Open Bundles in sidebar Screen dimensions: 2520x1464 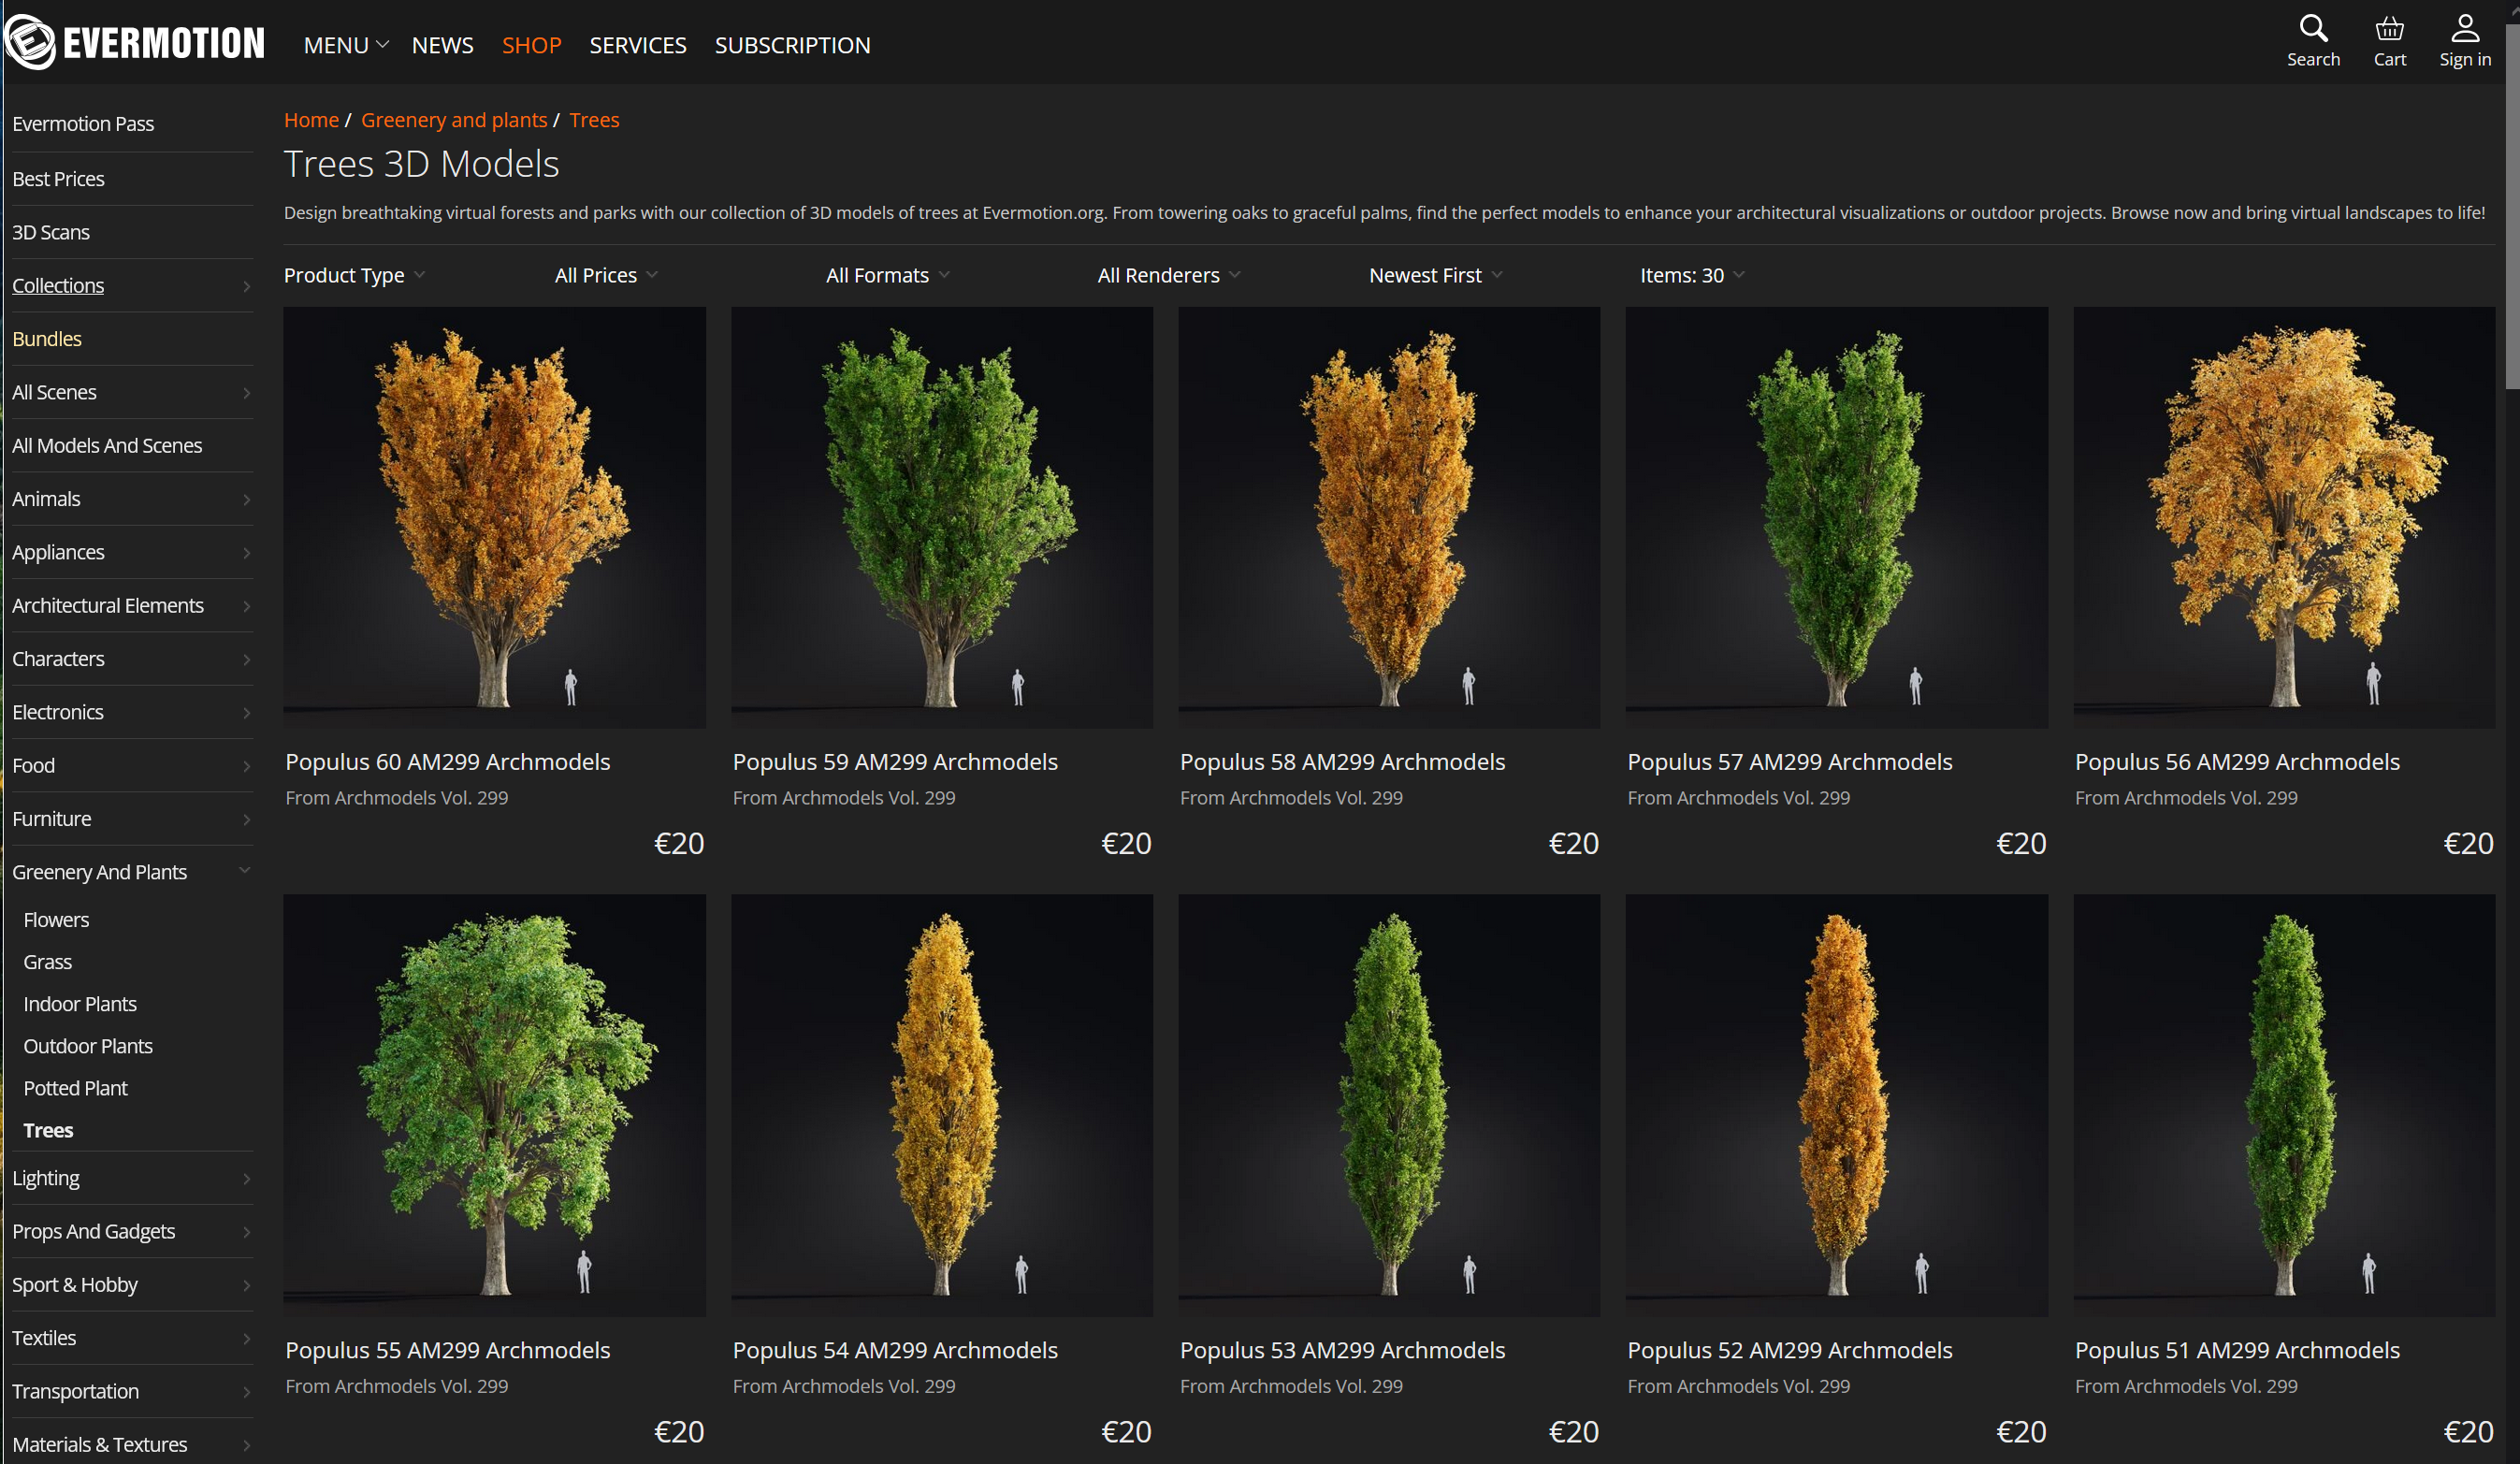click(47, 339)
